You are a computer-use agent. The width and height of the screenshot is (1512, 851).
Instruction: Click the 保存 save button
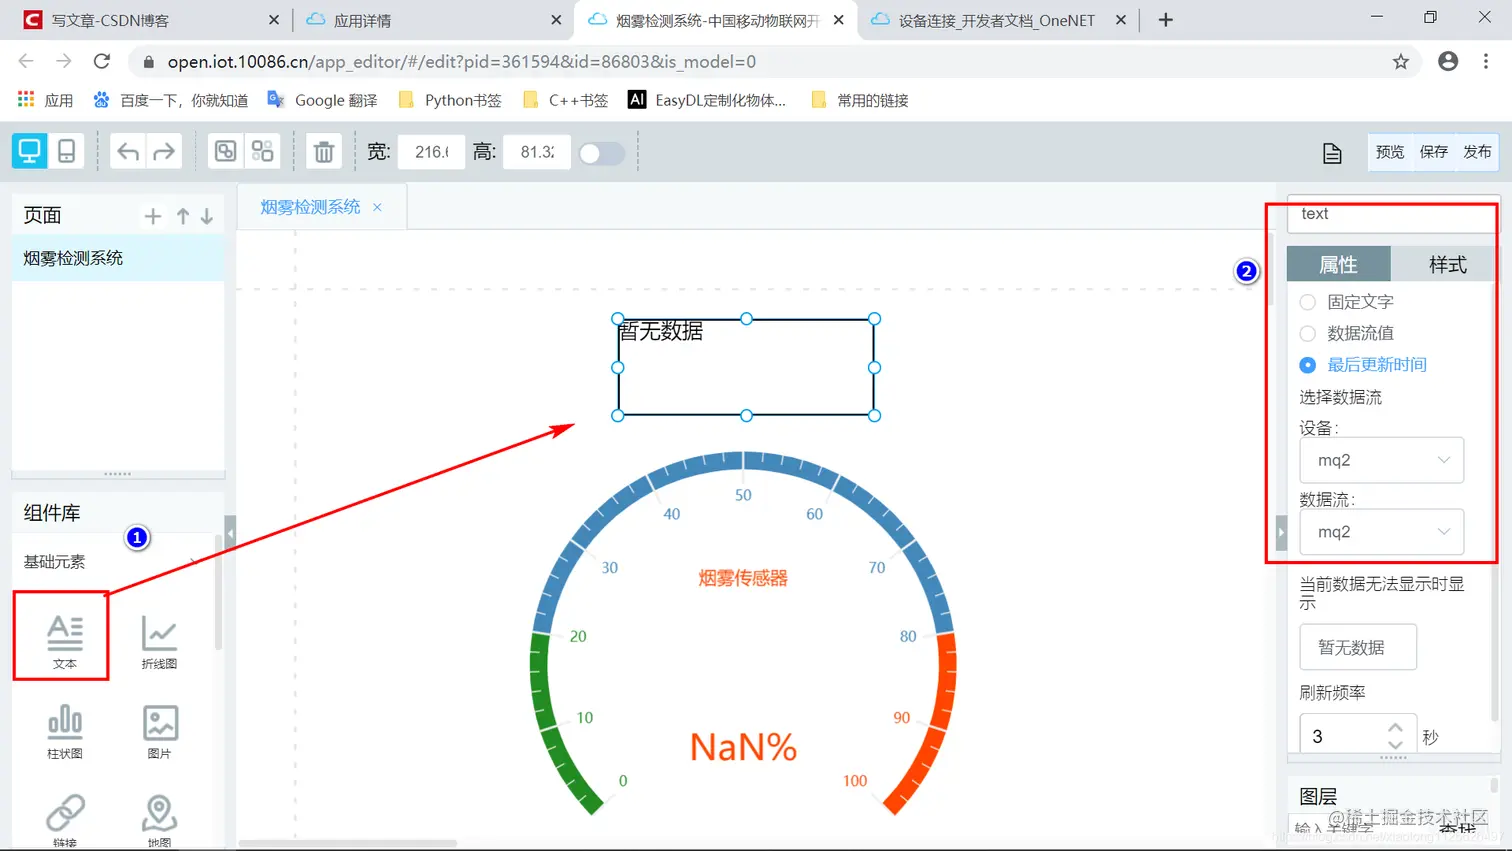[x=1434, y=152]
